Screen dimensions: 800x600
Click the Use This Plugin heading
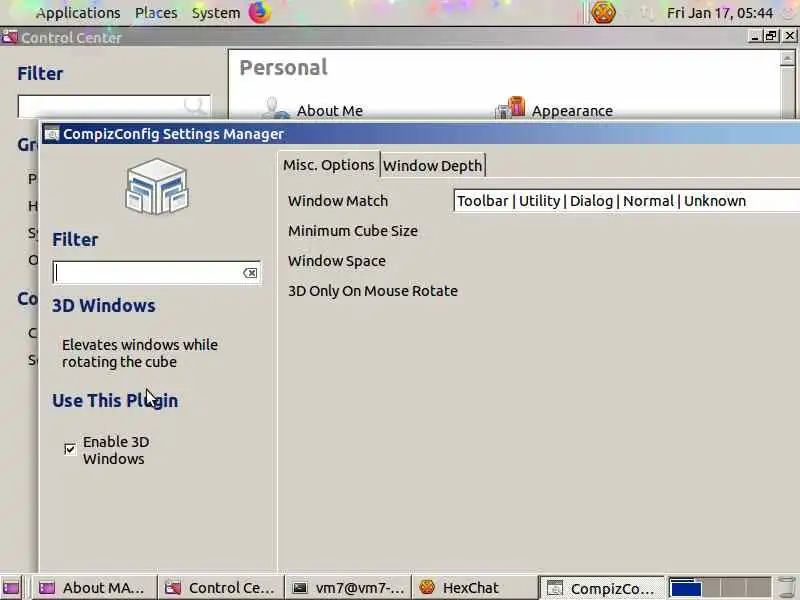115,401
